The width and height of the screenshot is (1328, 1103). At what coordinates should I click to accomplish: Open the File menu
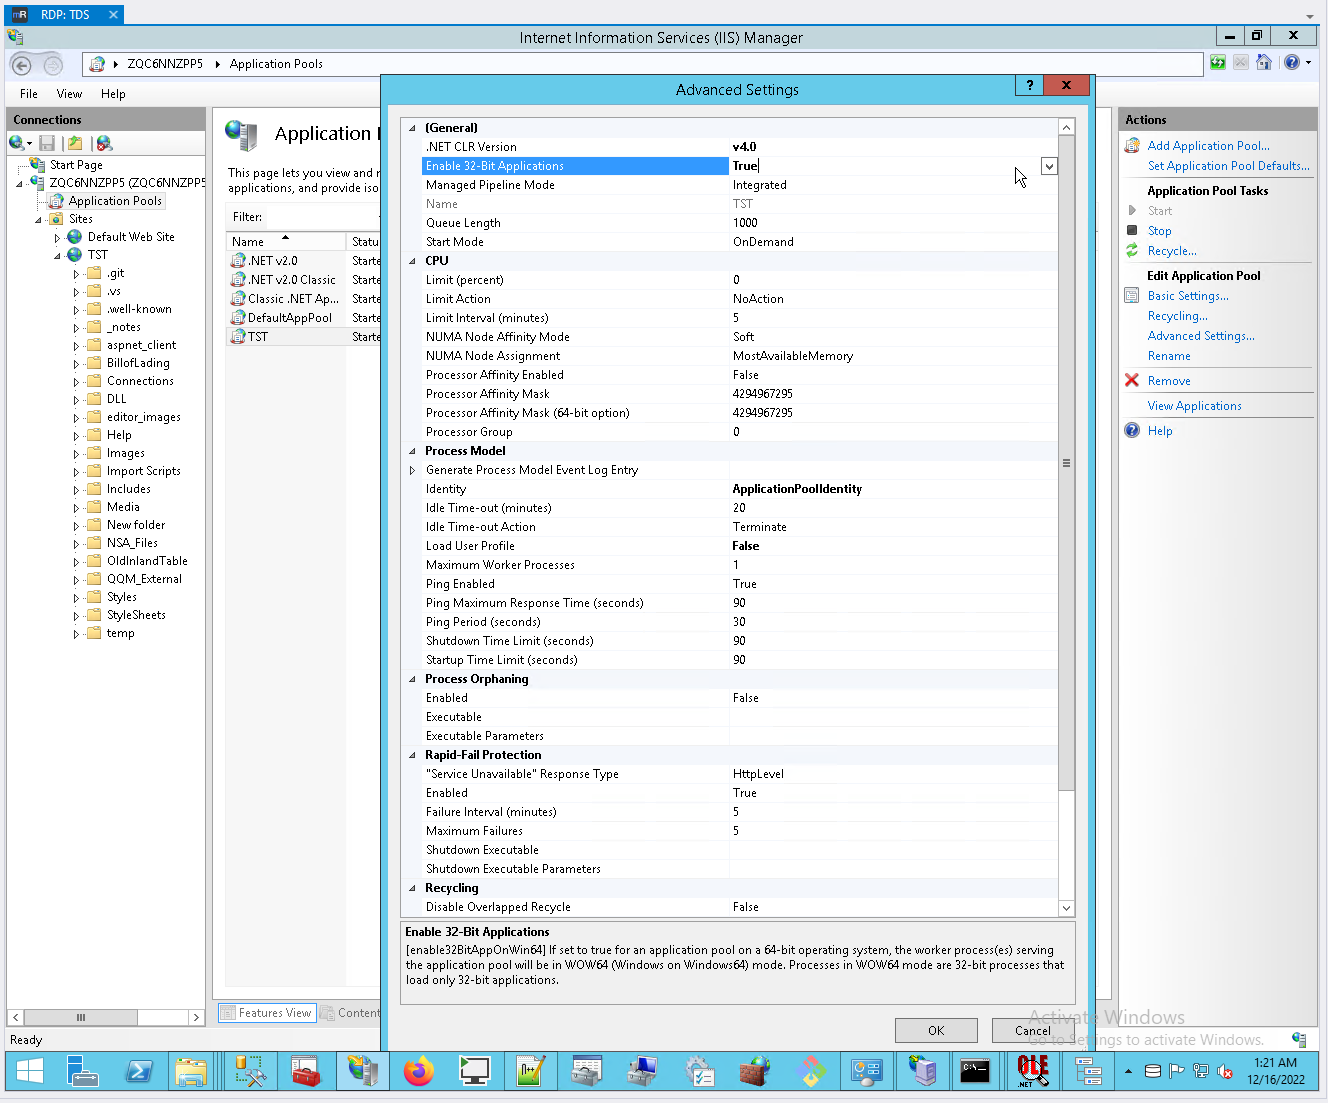tap(29, 94)
